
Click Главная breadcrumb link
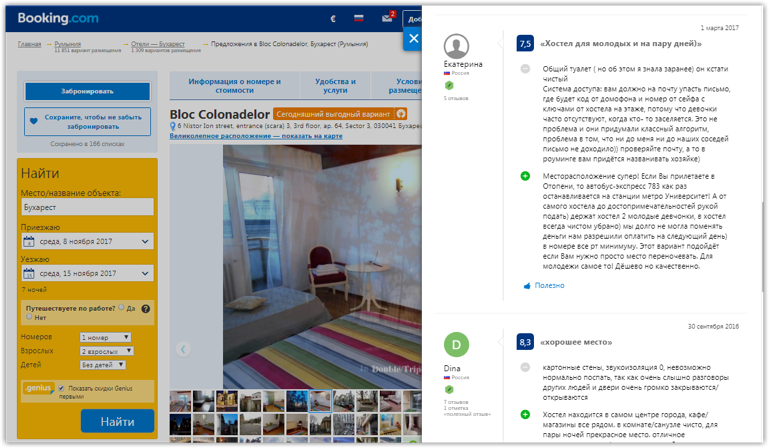pyautogui.click(x=29, y=44)
